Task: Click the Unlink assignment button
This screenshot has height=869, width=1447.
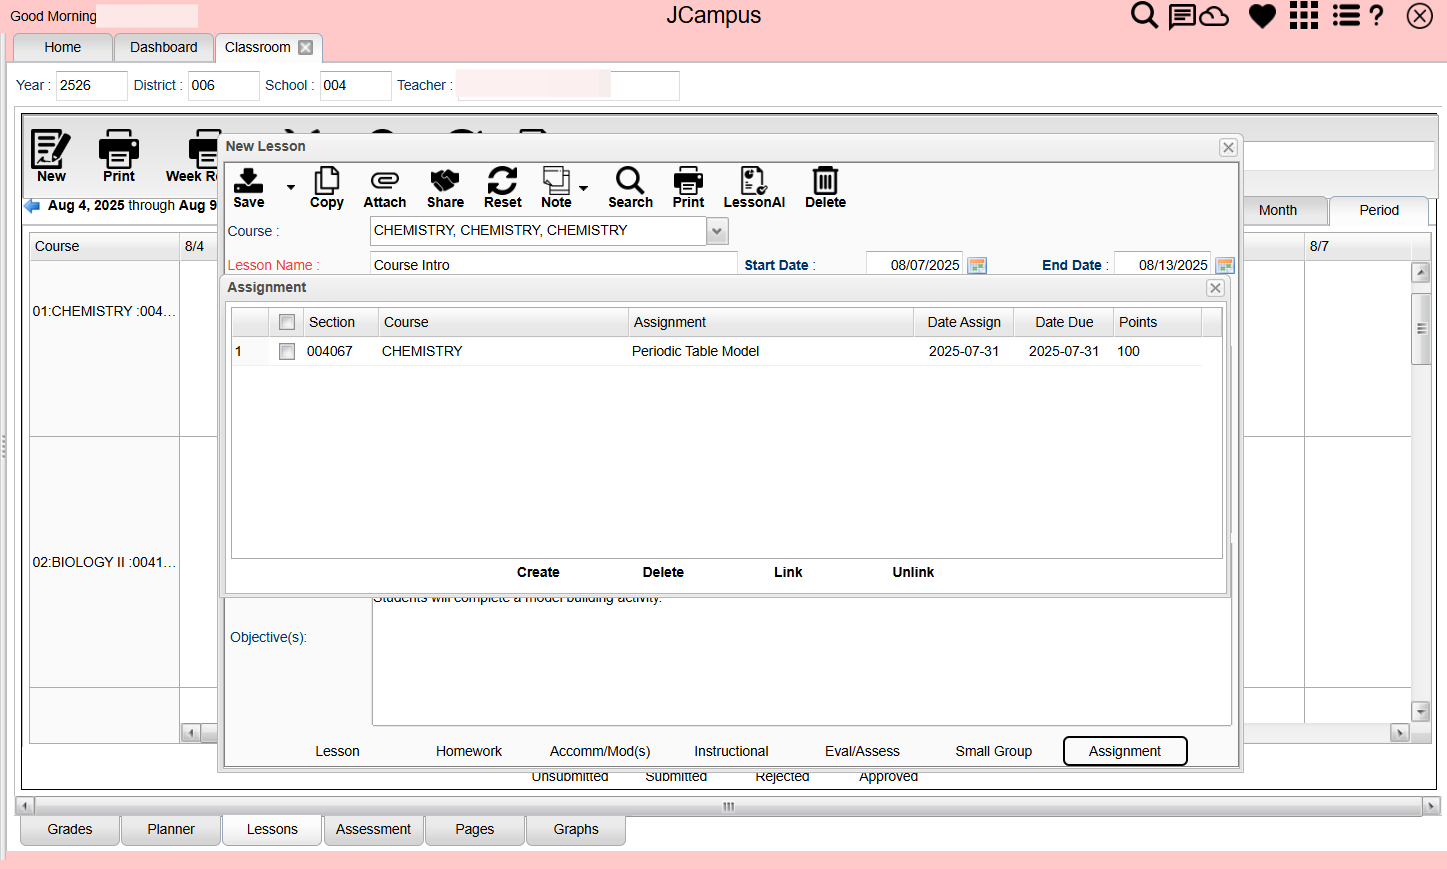Action: (x=913, y=572)
